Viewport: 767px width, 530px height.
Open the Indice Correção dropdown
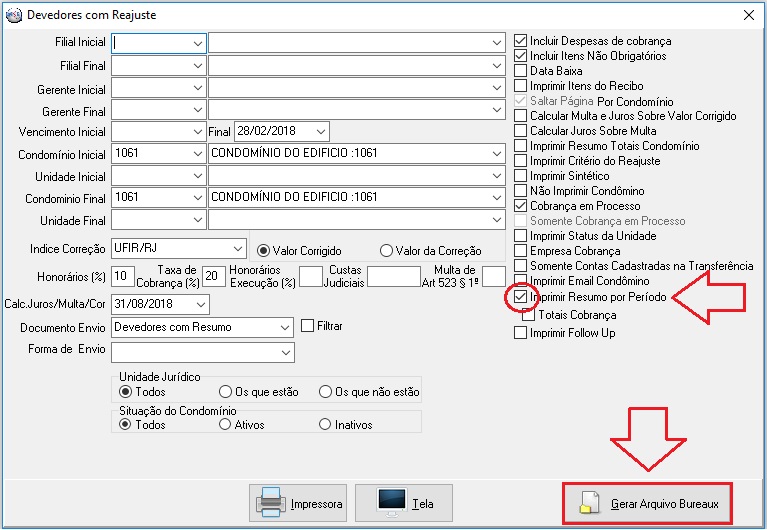pos(237,248)
